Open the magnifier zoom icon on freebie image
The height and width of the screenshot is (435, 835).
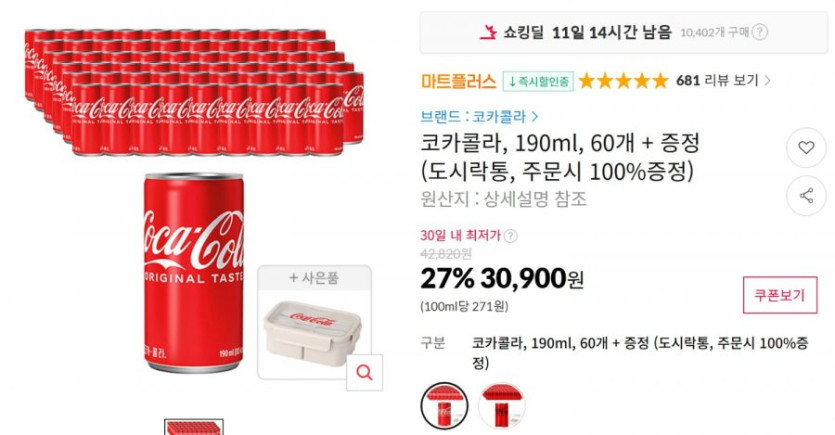(x=364, y=372)
